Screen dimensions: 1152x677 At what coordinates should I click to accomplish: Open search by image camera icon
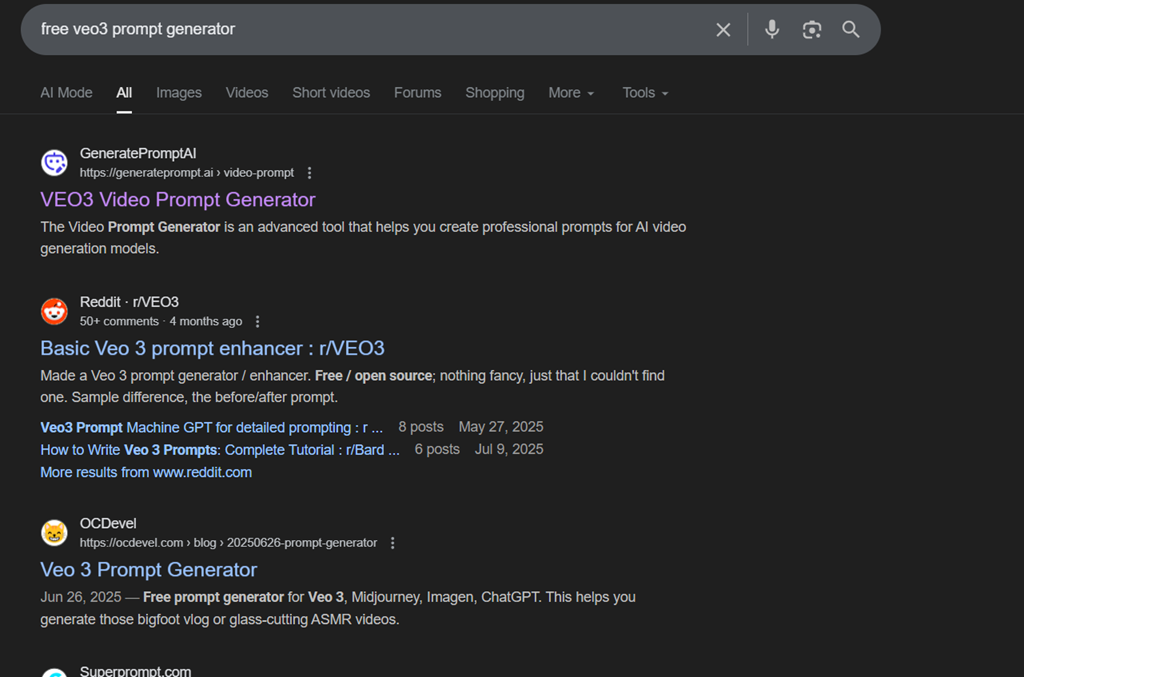point(811,29)
